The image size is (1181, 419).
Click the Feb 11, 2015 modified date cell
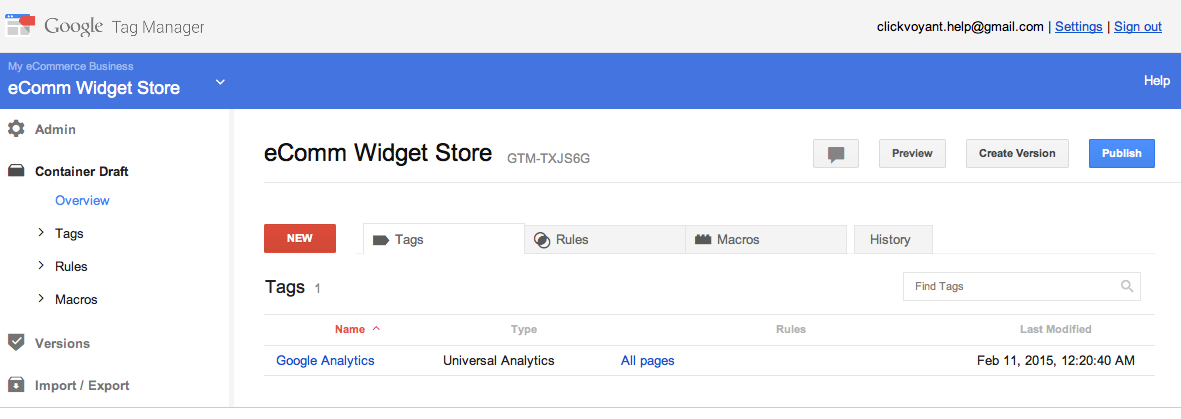tap(1055, 361)
